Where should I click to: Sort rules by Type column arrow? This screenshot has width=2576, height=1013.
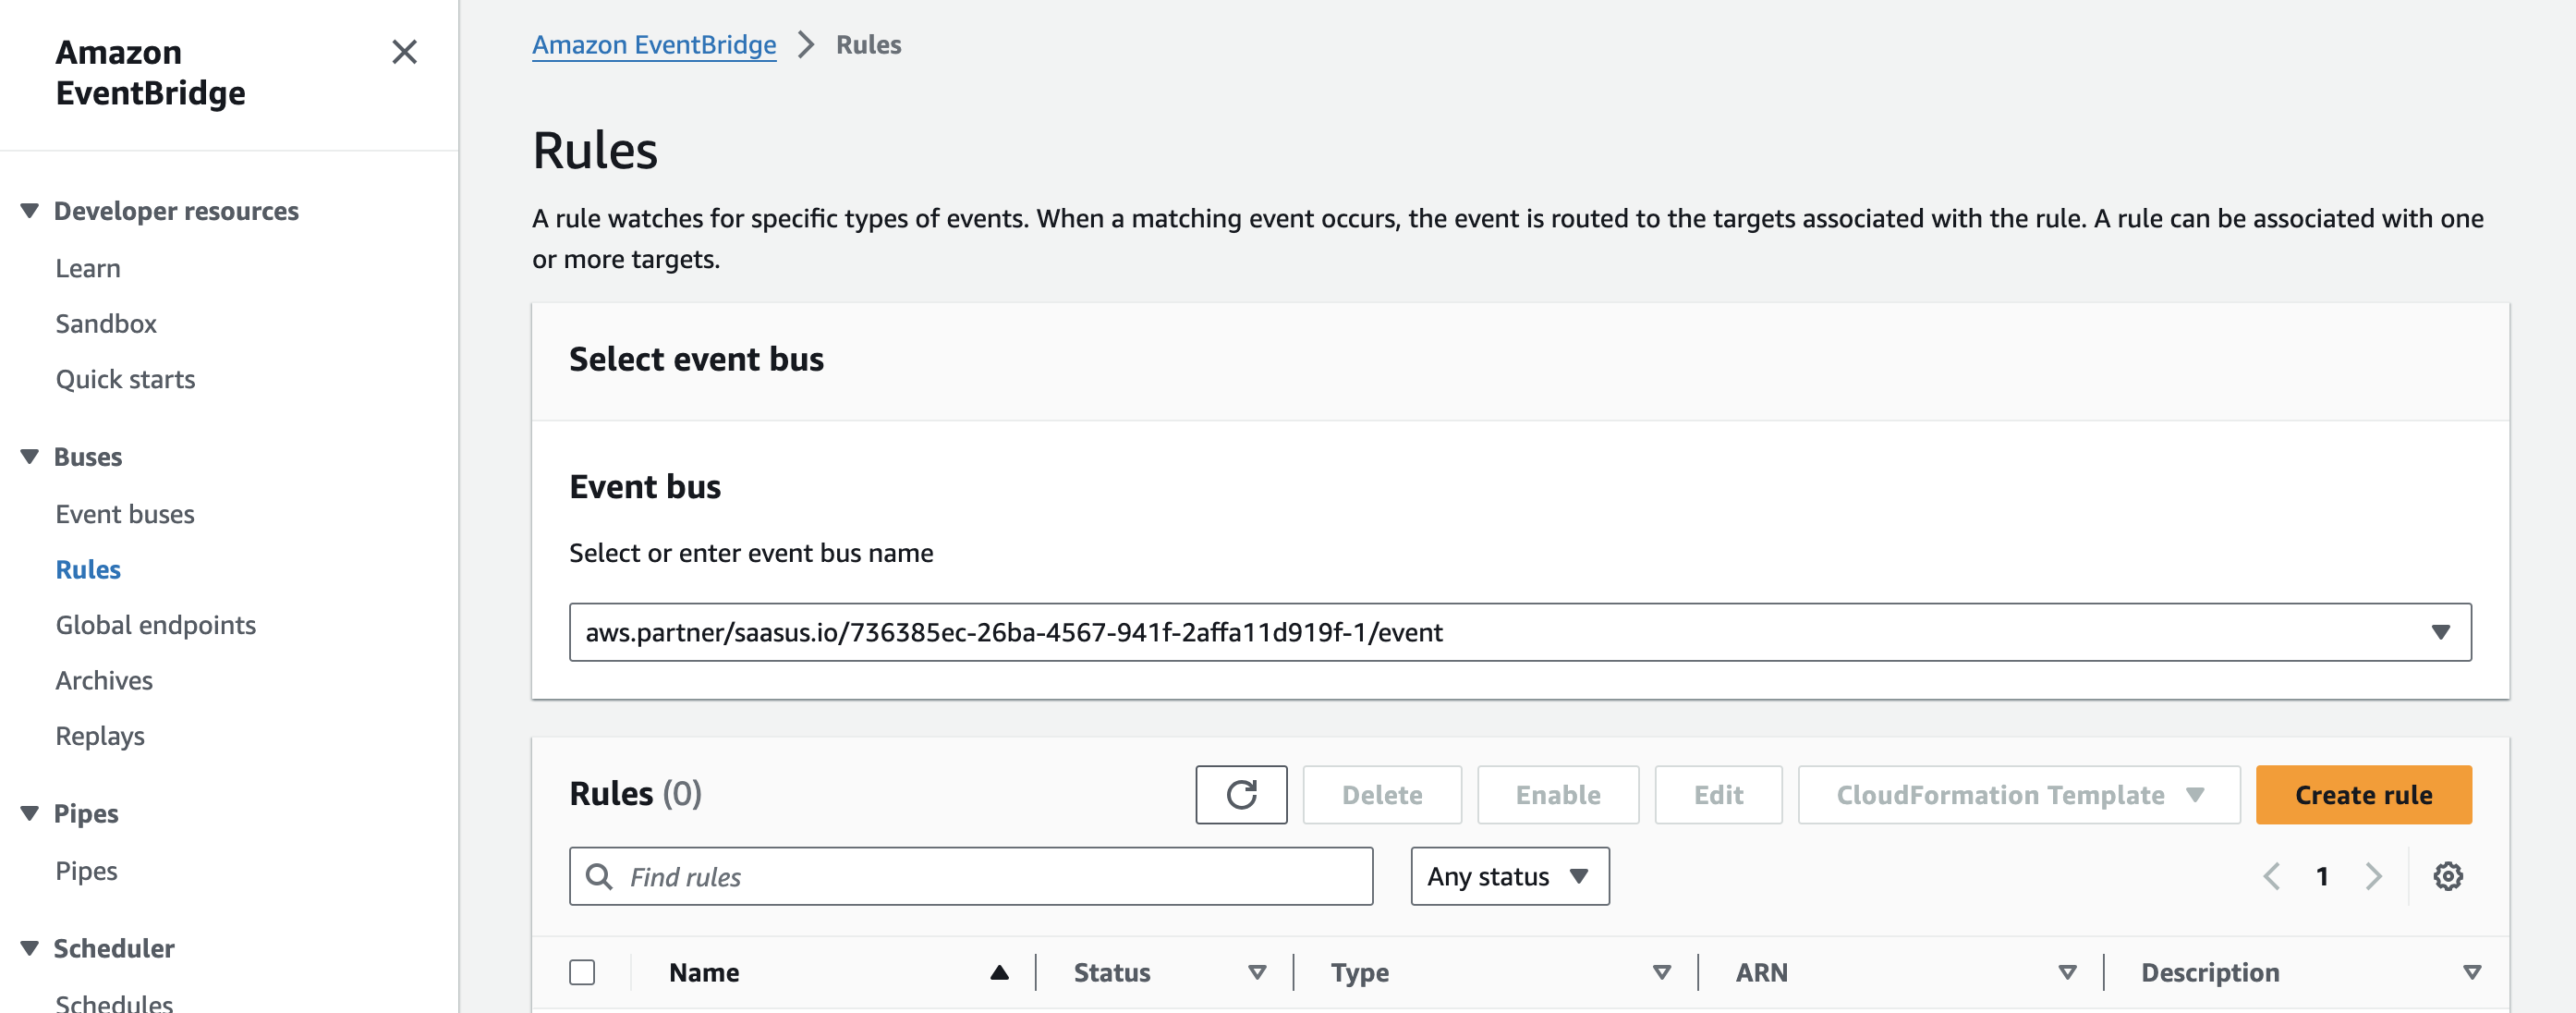coord(1662,973)
